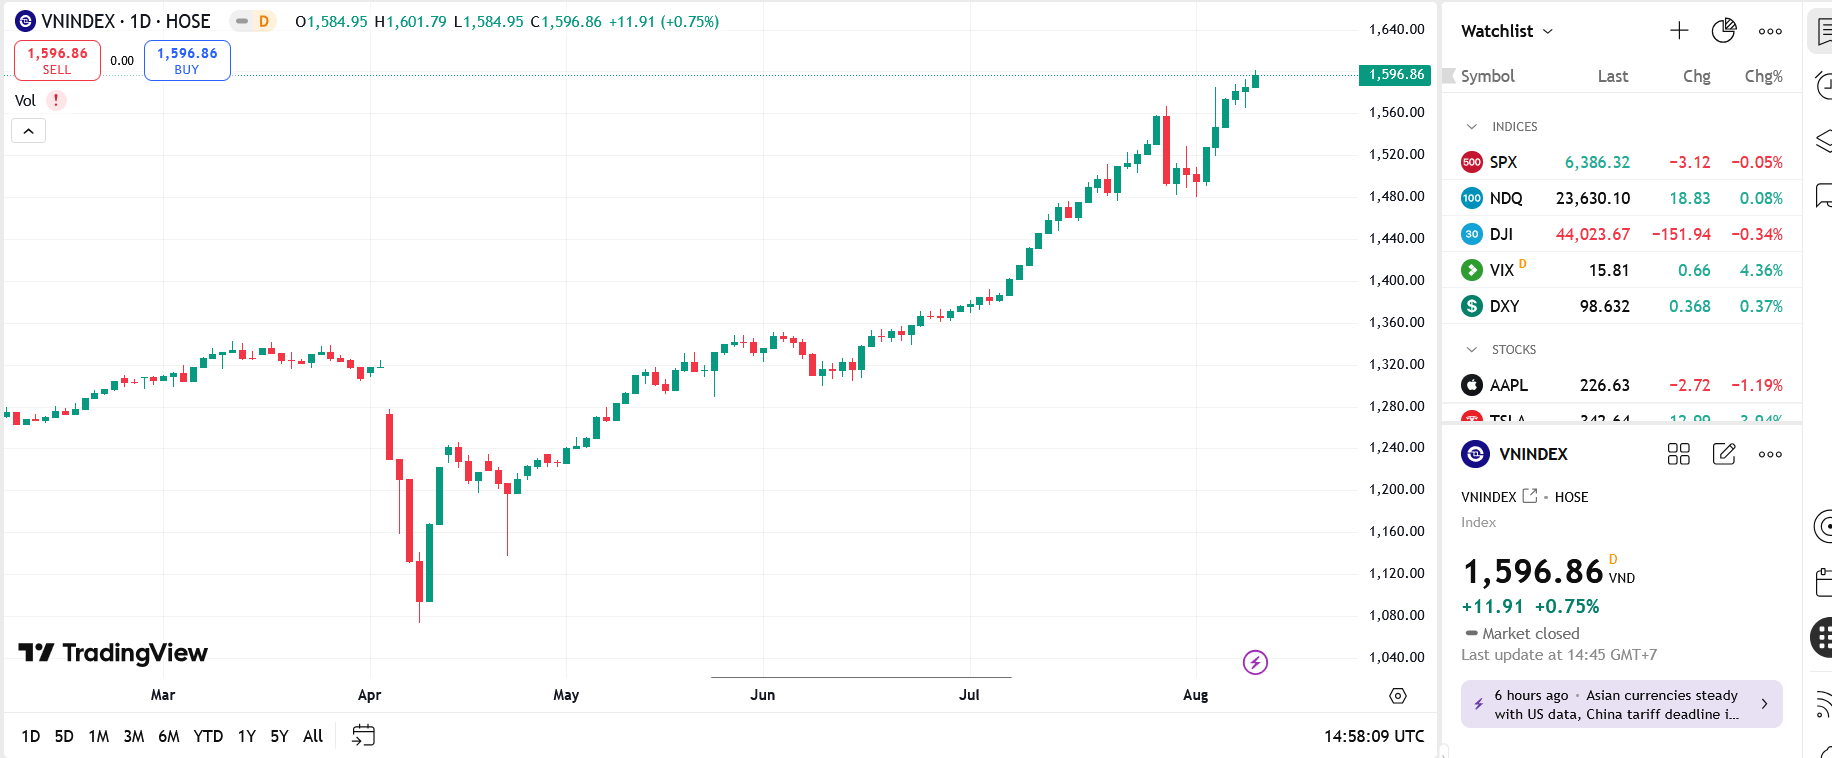The image size is (1832, 758).
Task: Open the three-dots menu in VNINDEX details panel
Action: [x=1770, y=454]
